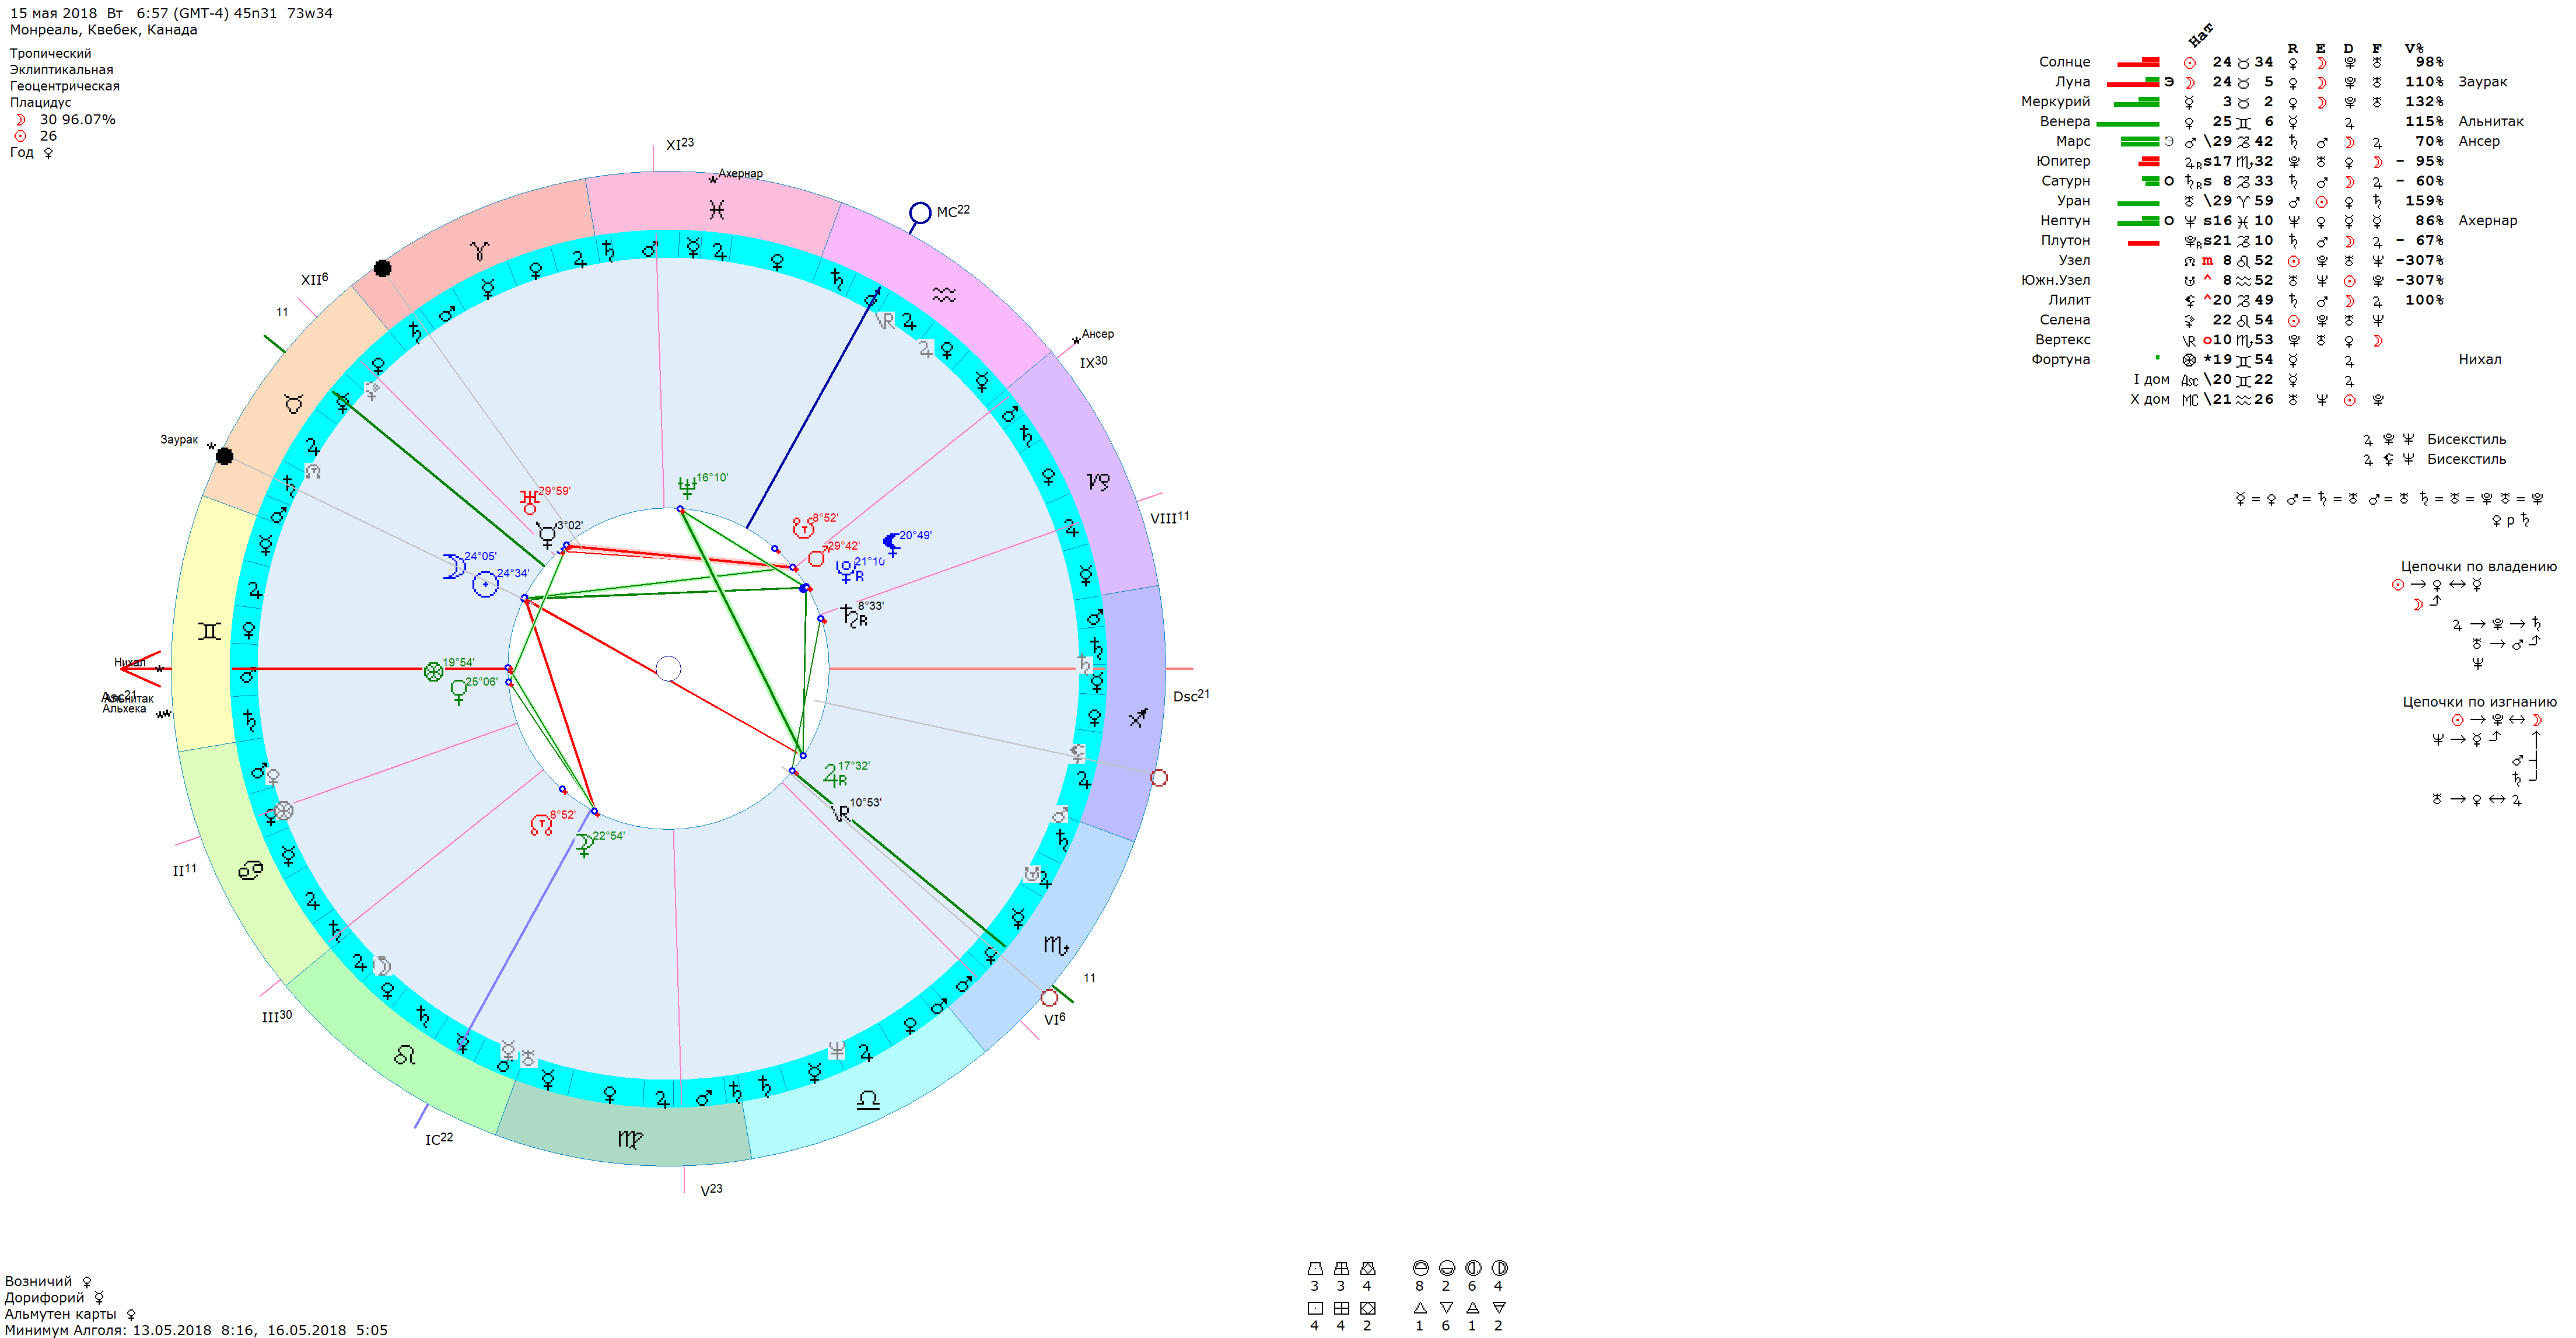The image size is (2576, 1338).
Task: Click the Aries sign glyph on outer ring
Action: click(x=479, y=250)
